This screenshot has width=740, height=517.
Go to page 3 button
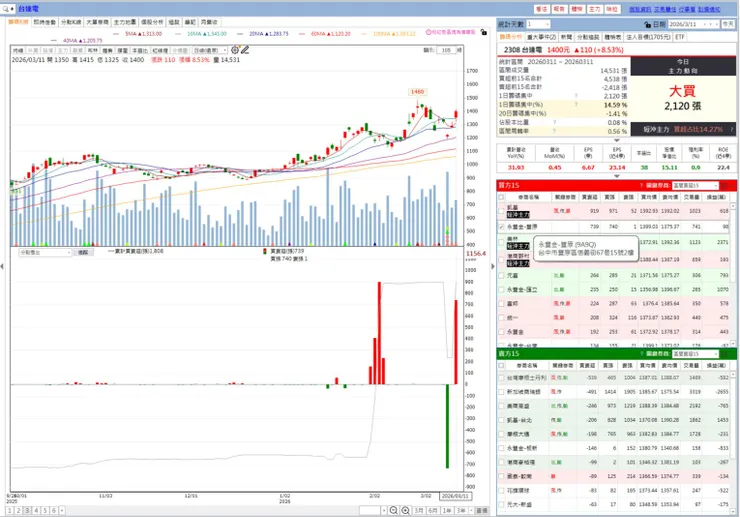point(27,510)
